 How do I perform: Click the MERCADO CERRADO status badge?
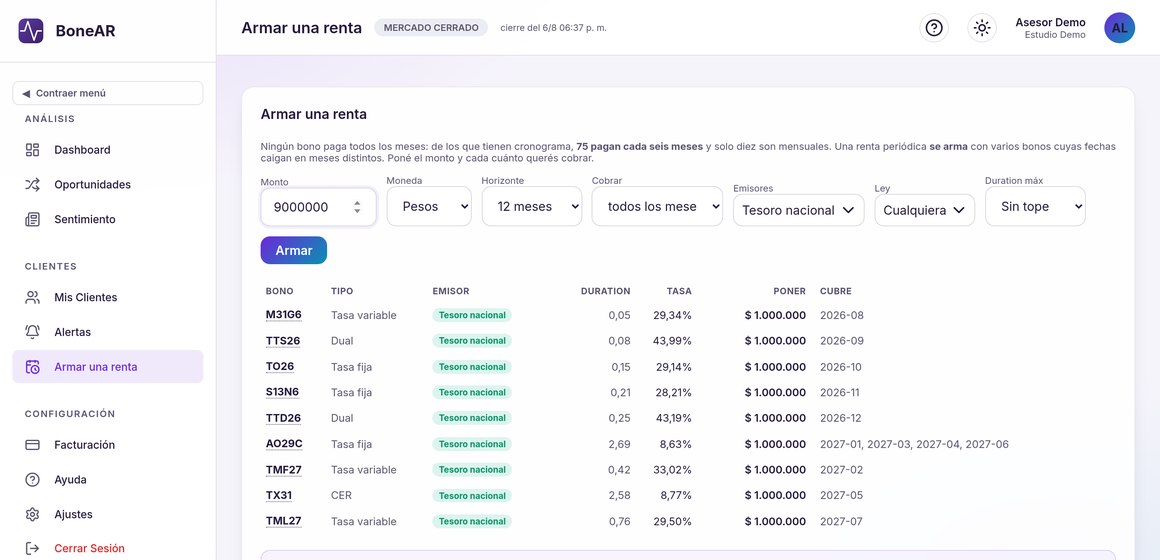click(431, 28)
